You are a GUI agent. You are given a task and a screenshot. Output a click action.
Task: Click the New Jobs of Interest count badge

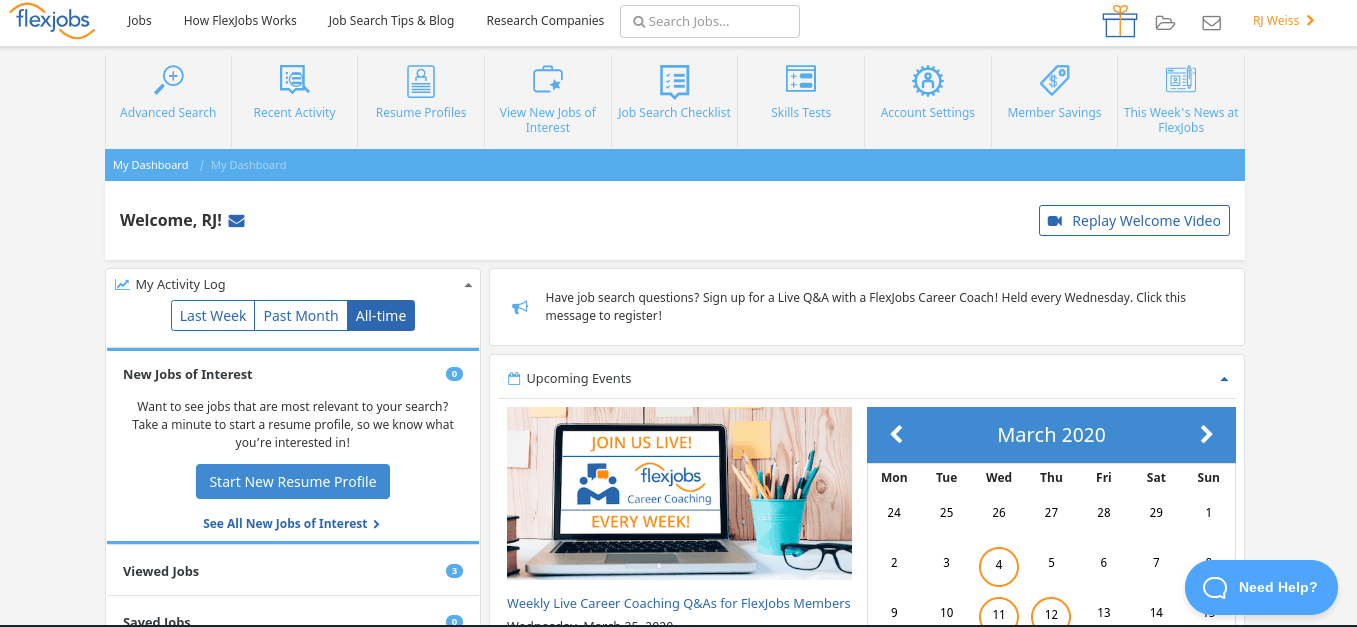click(x=454, y=374)
